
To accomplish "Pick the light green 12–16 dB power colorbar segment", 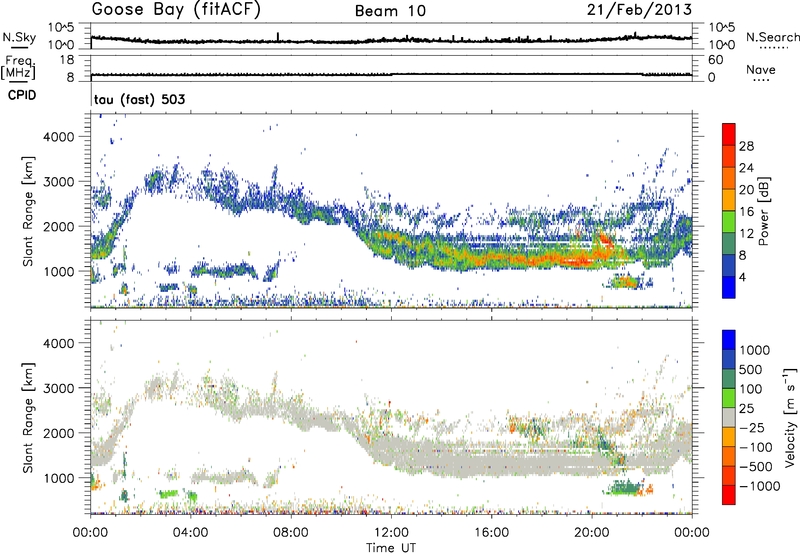I will pos(729,222).
